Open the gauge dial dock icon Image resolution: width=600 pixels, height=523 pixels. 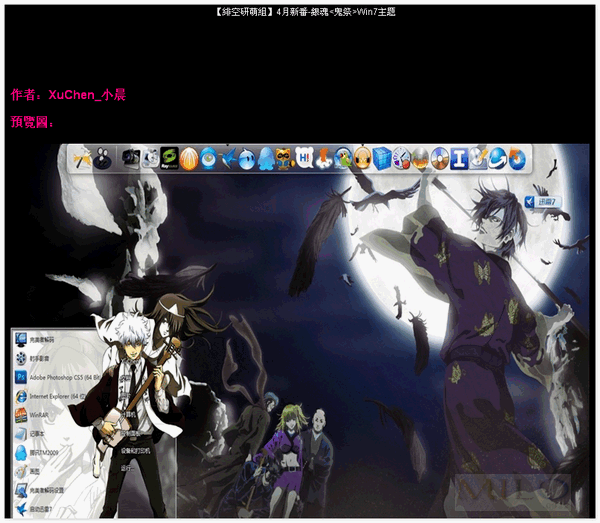pos(401,158)
